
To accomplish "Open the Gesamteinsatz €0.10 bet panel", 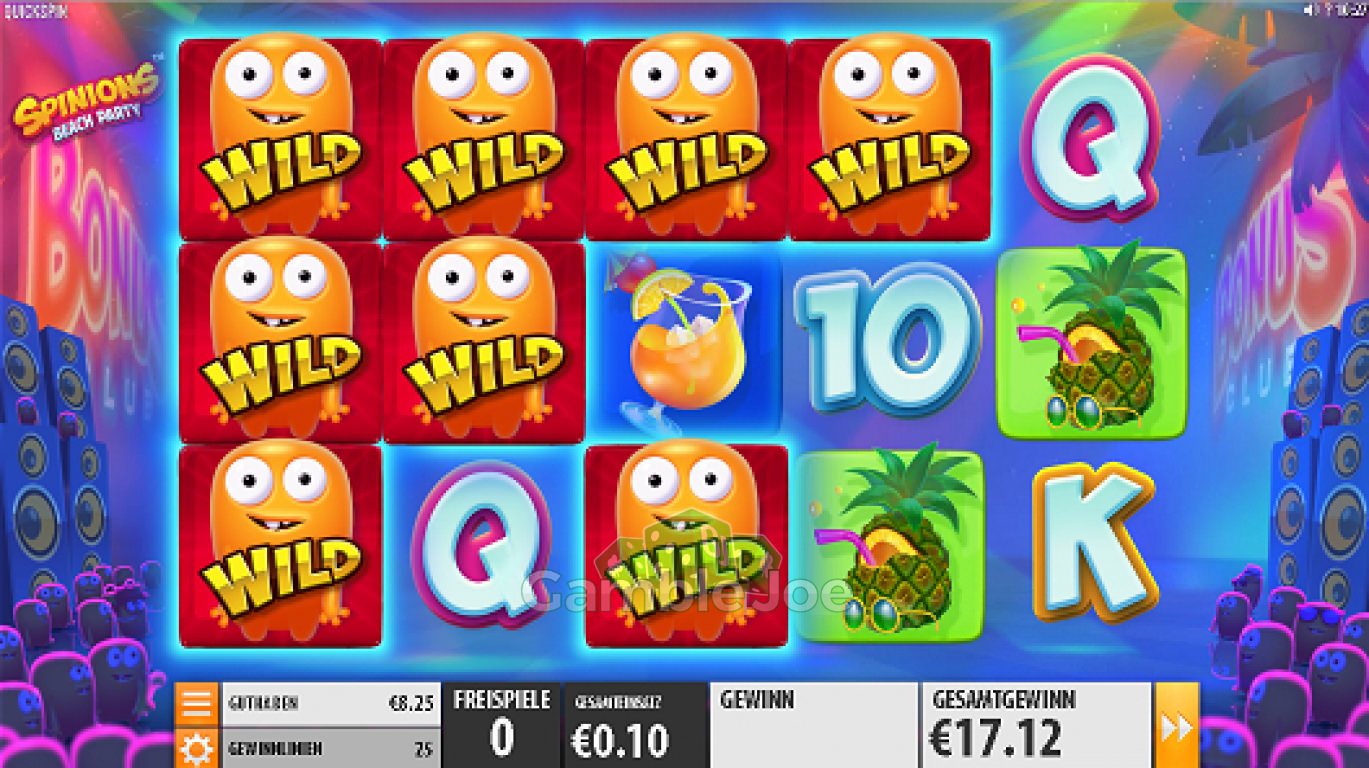I will point(636,725).
